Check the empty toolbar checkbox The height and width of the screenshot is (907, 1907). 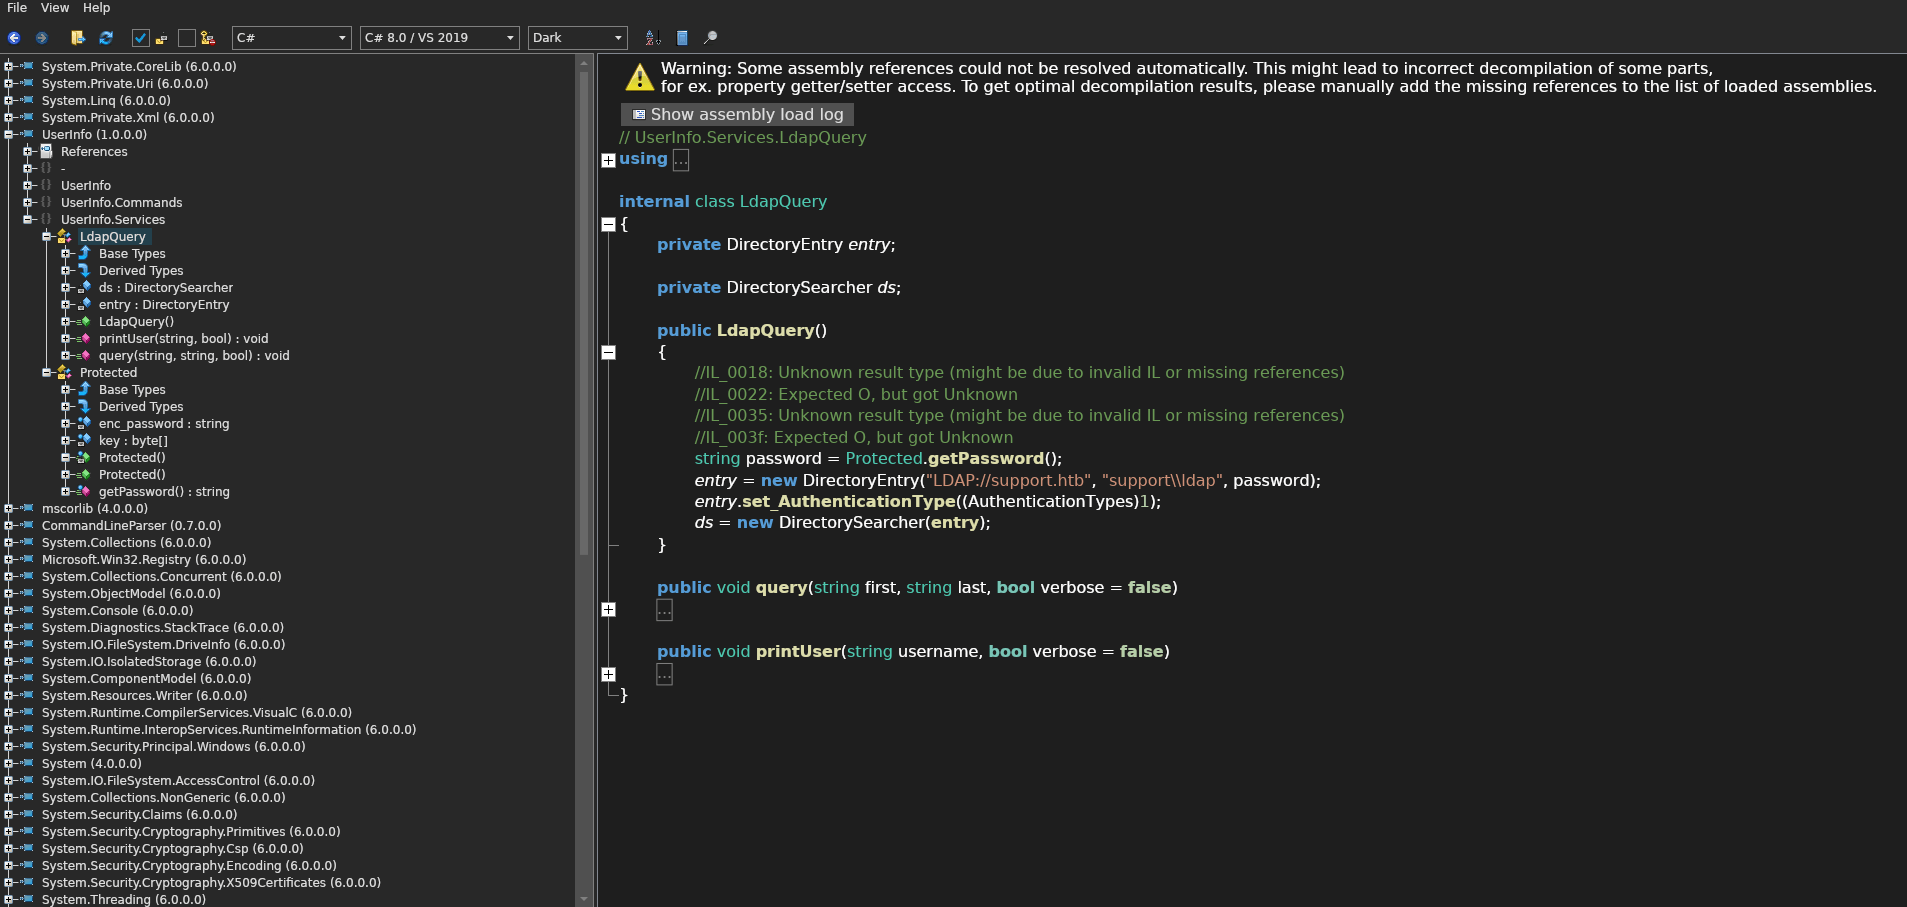point(187,38)
